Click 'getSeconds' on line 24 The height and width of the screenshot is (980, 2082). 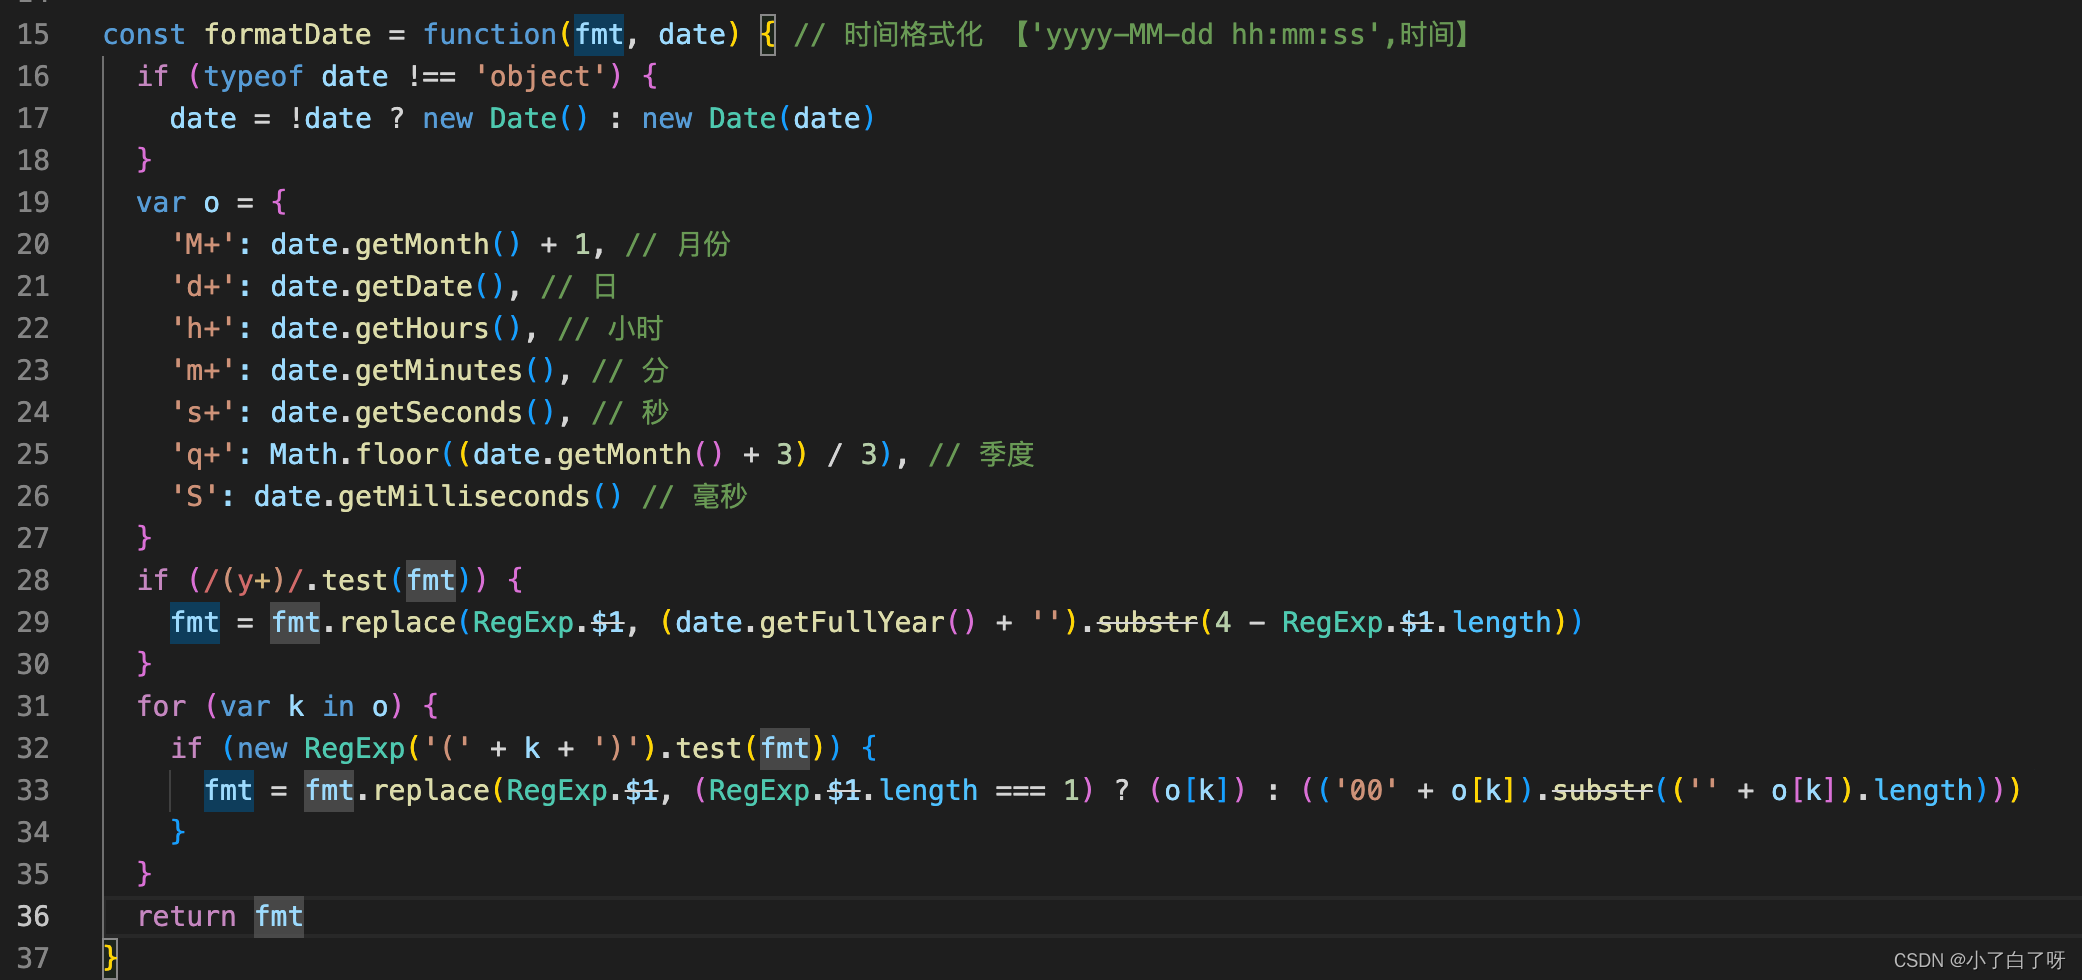[439, 412]
